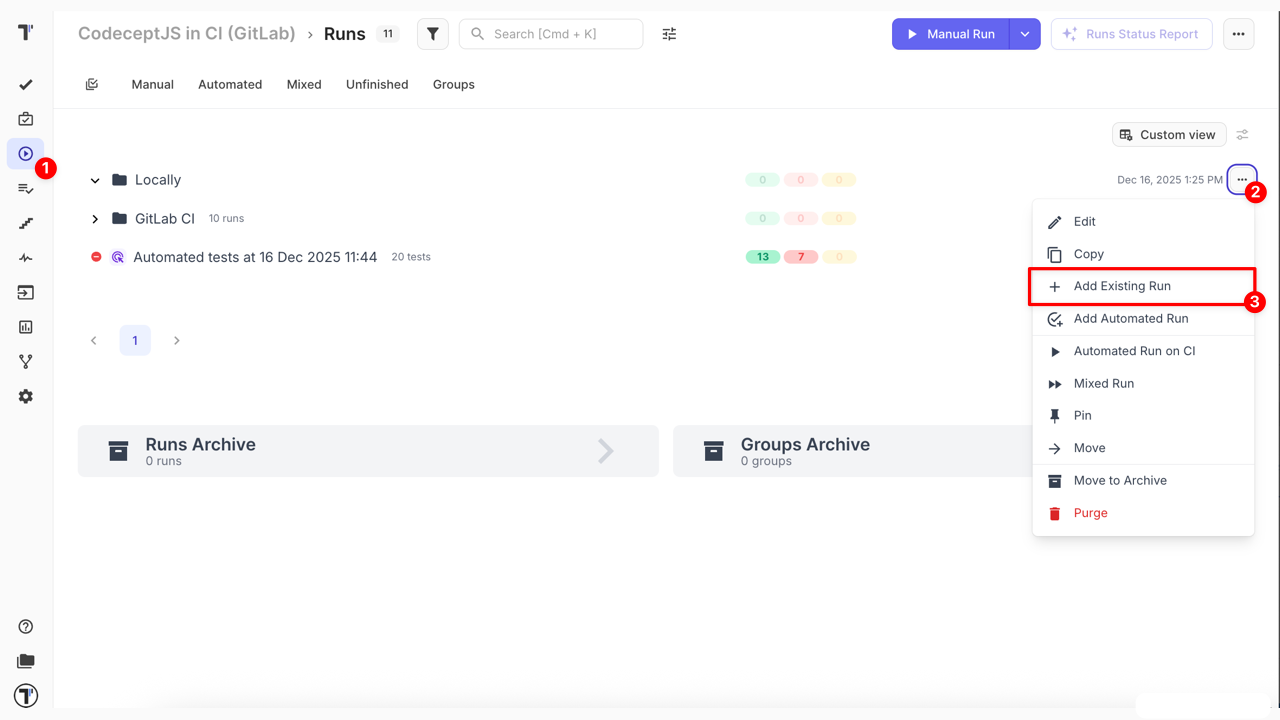The height and width of the screenshot is (720, 1280).
Task: Open the Runs section in sidebar
Action: point(26,154)
